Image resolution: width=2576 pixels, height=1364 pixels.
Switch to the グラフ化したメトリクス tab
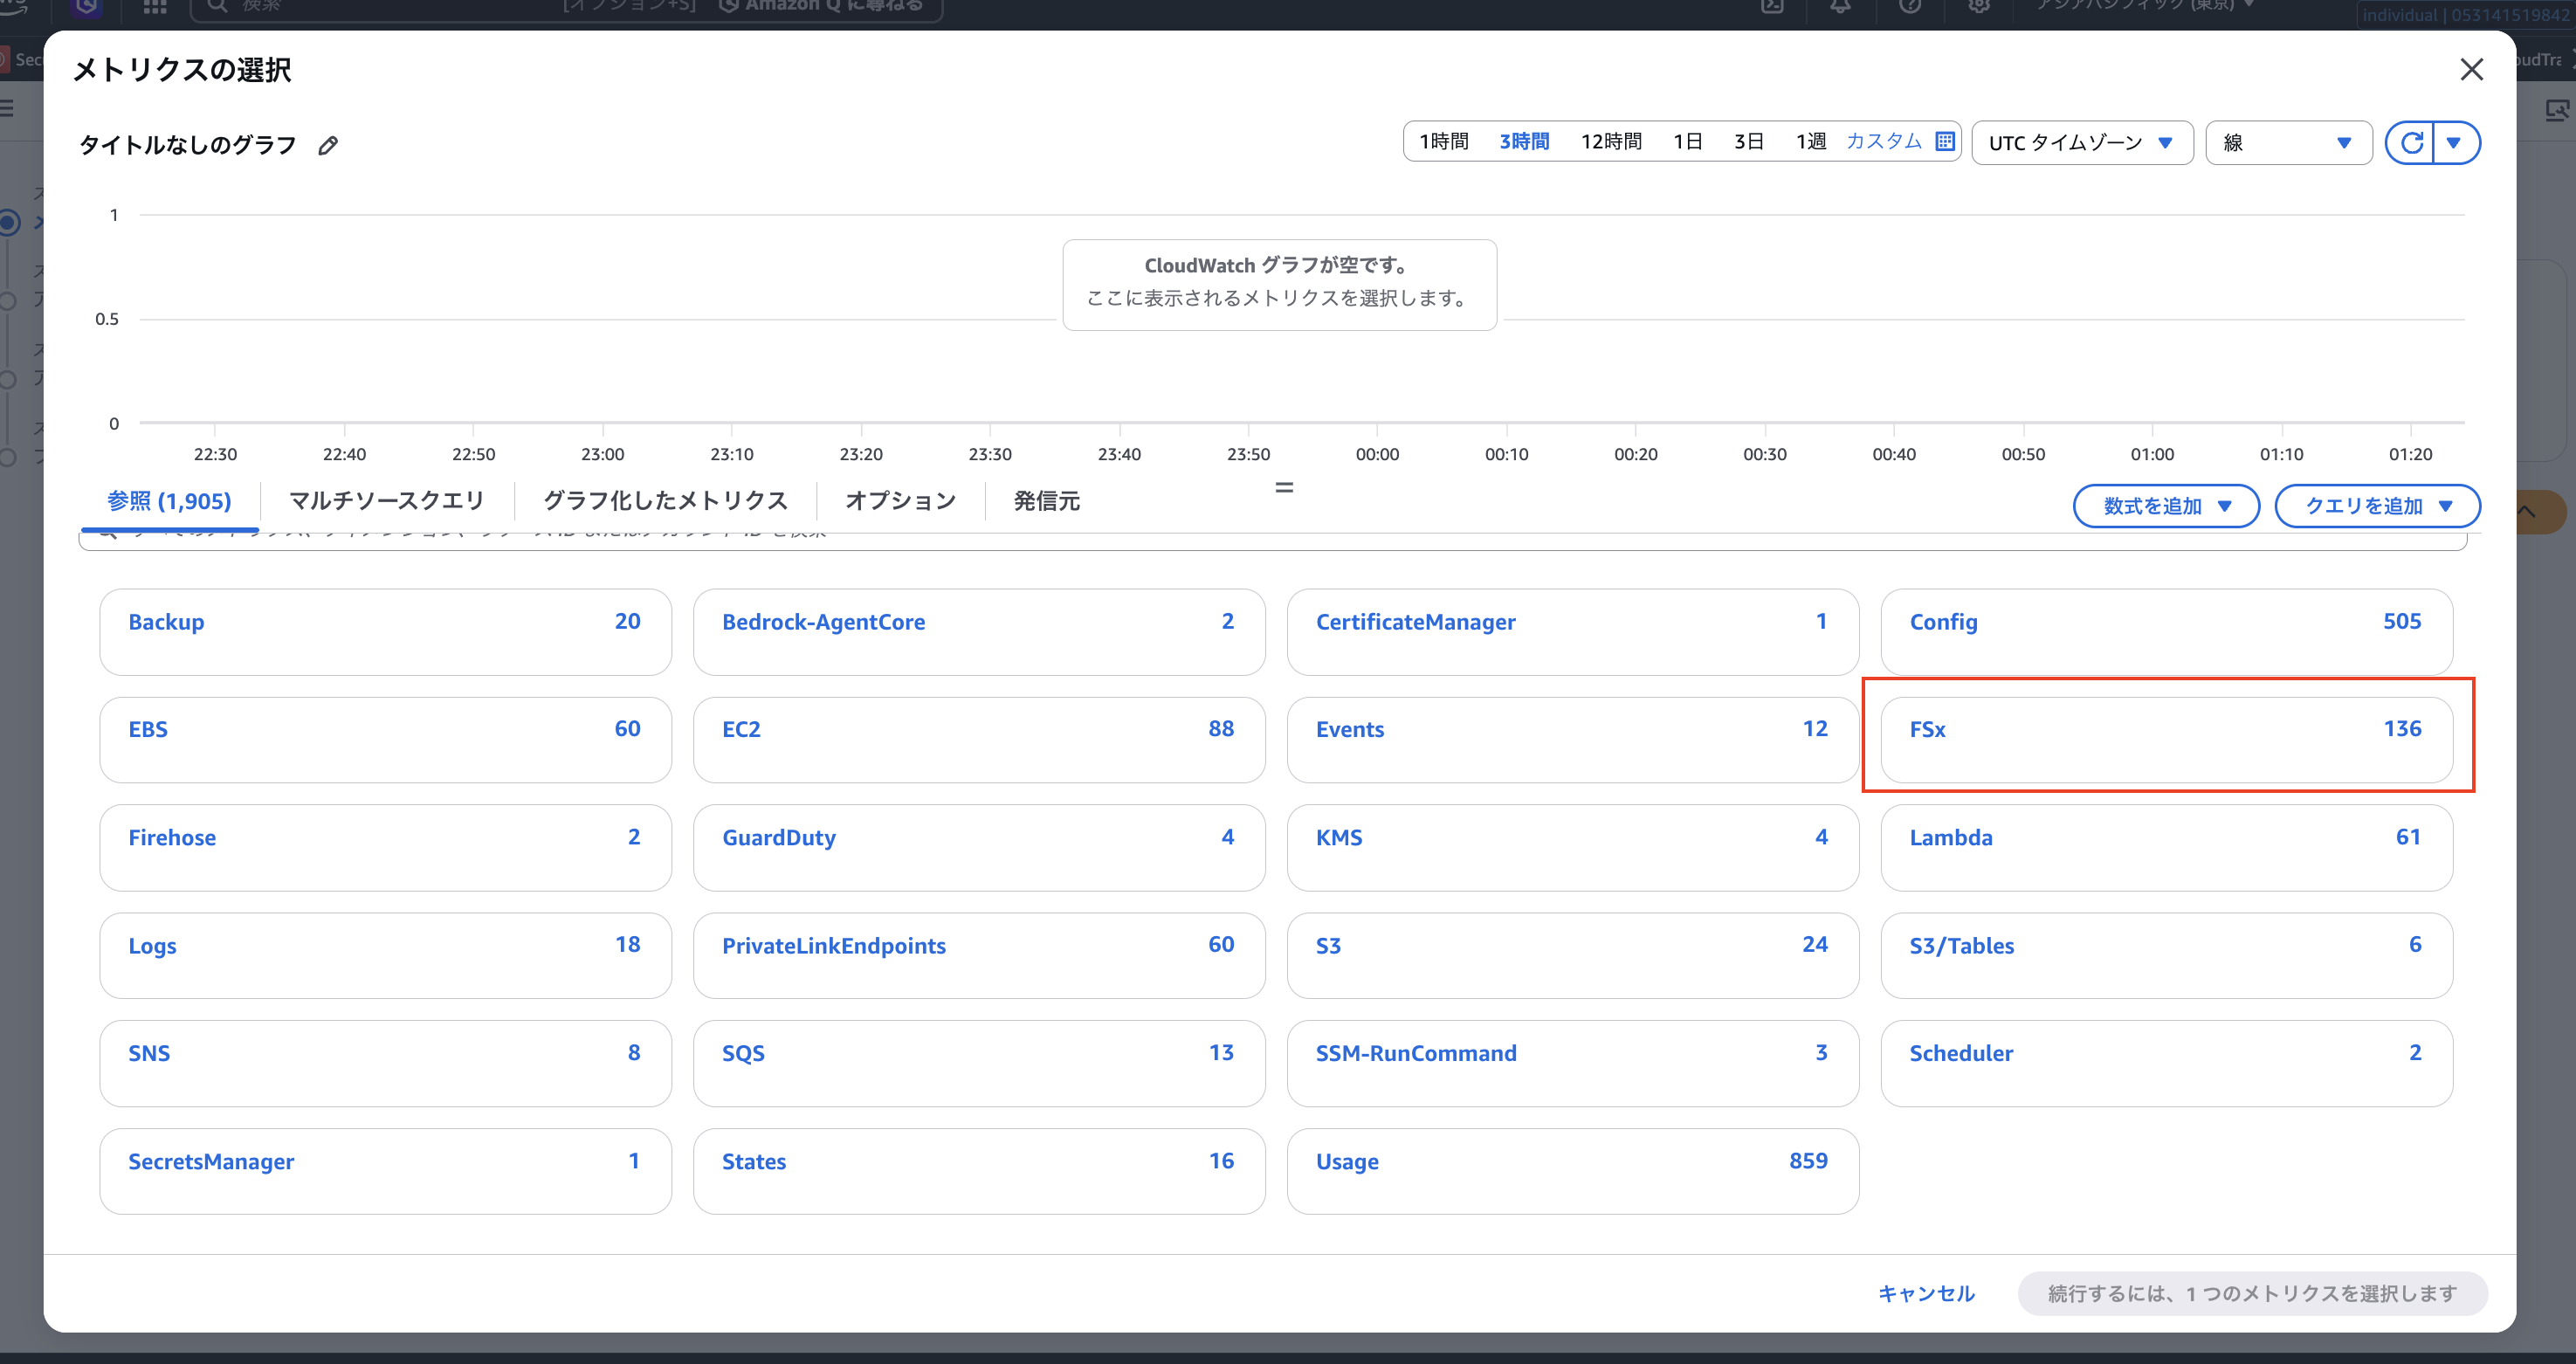[665, 501]
